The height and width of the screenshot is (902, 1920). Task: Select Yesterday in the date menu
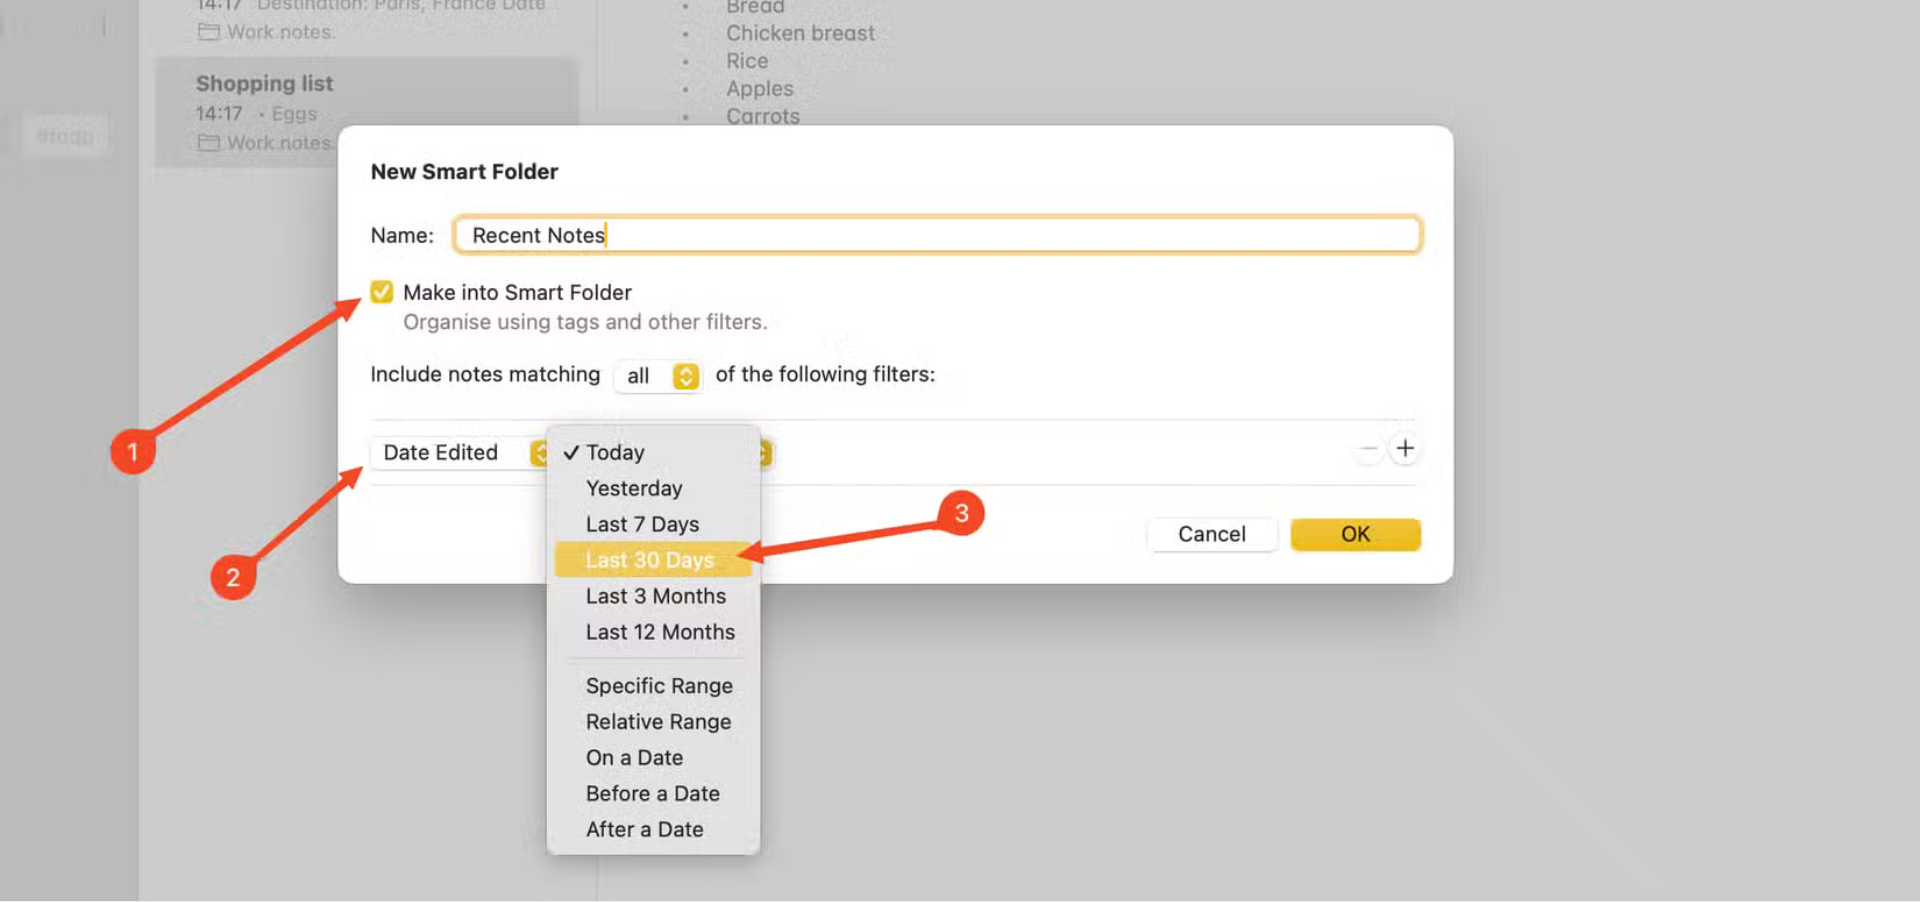click(634, 489)
